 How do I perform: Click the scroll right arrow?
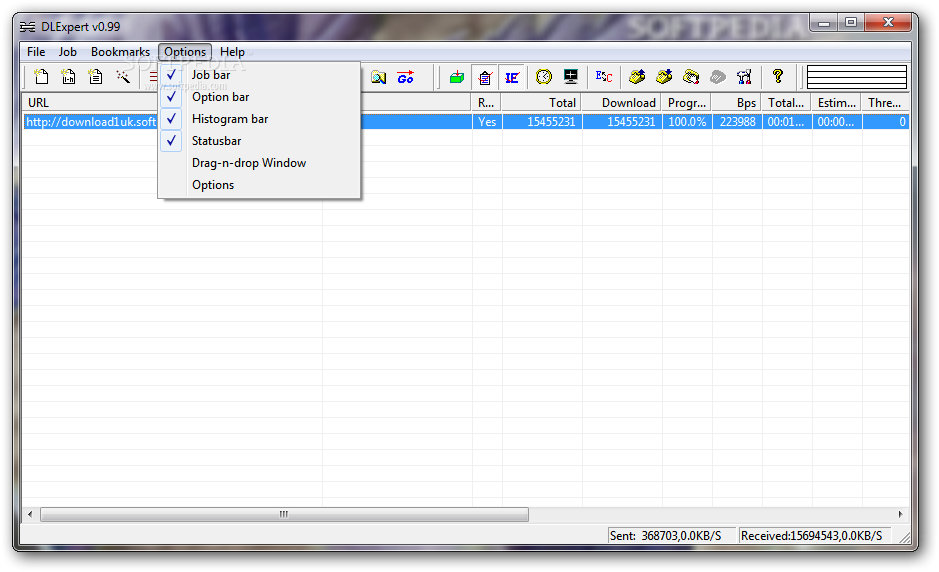coord(900,514)
